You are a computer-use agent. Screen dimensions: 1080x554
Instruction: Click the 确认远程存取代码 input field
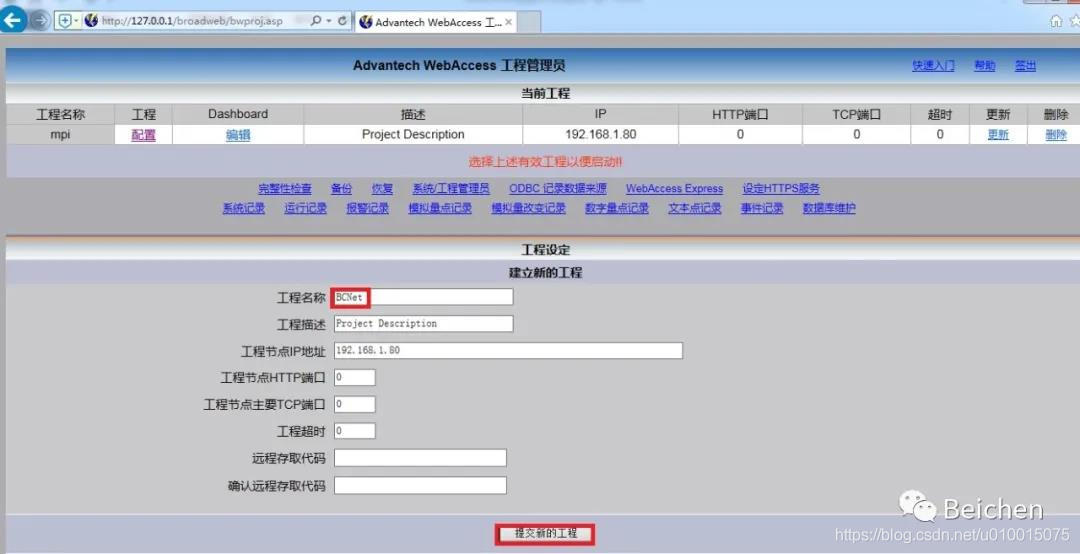(x=420, y=485)
